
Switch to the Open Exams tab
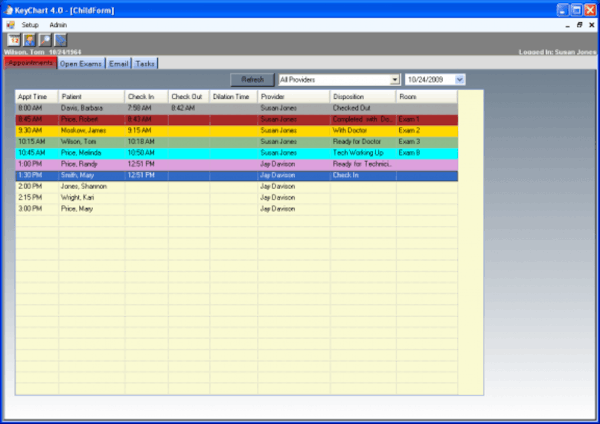coord(80,63)
